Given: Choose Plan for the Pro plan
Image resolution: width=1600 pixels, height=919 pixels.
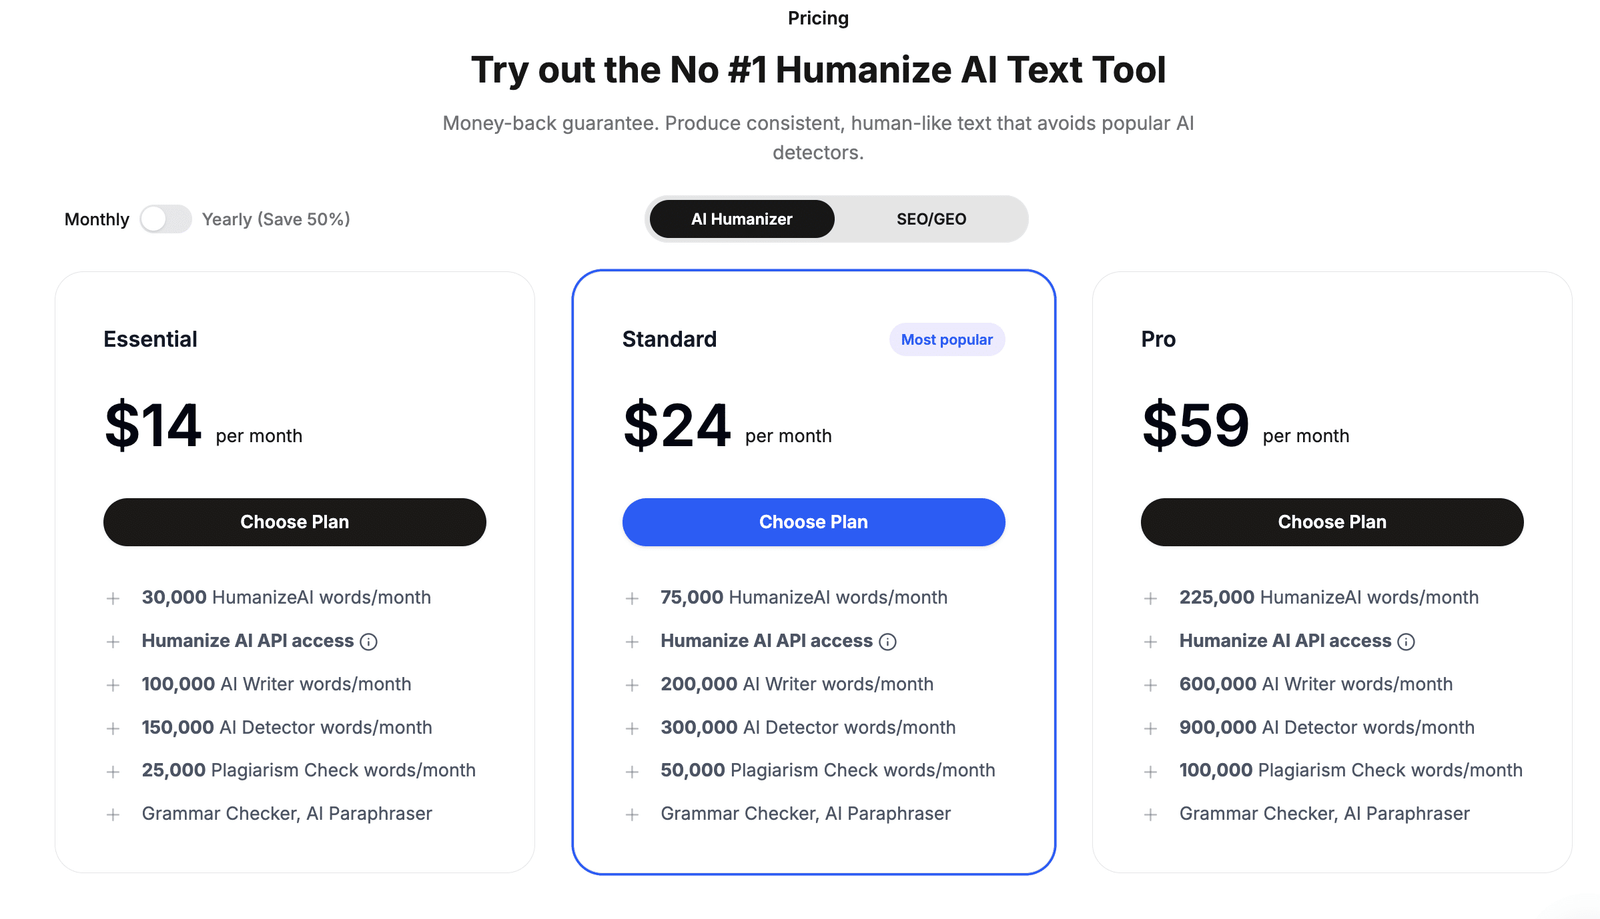Looking at the screenshot, I should [1331, 521].
